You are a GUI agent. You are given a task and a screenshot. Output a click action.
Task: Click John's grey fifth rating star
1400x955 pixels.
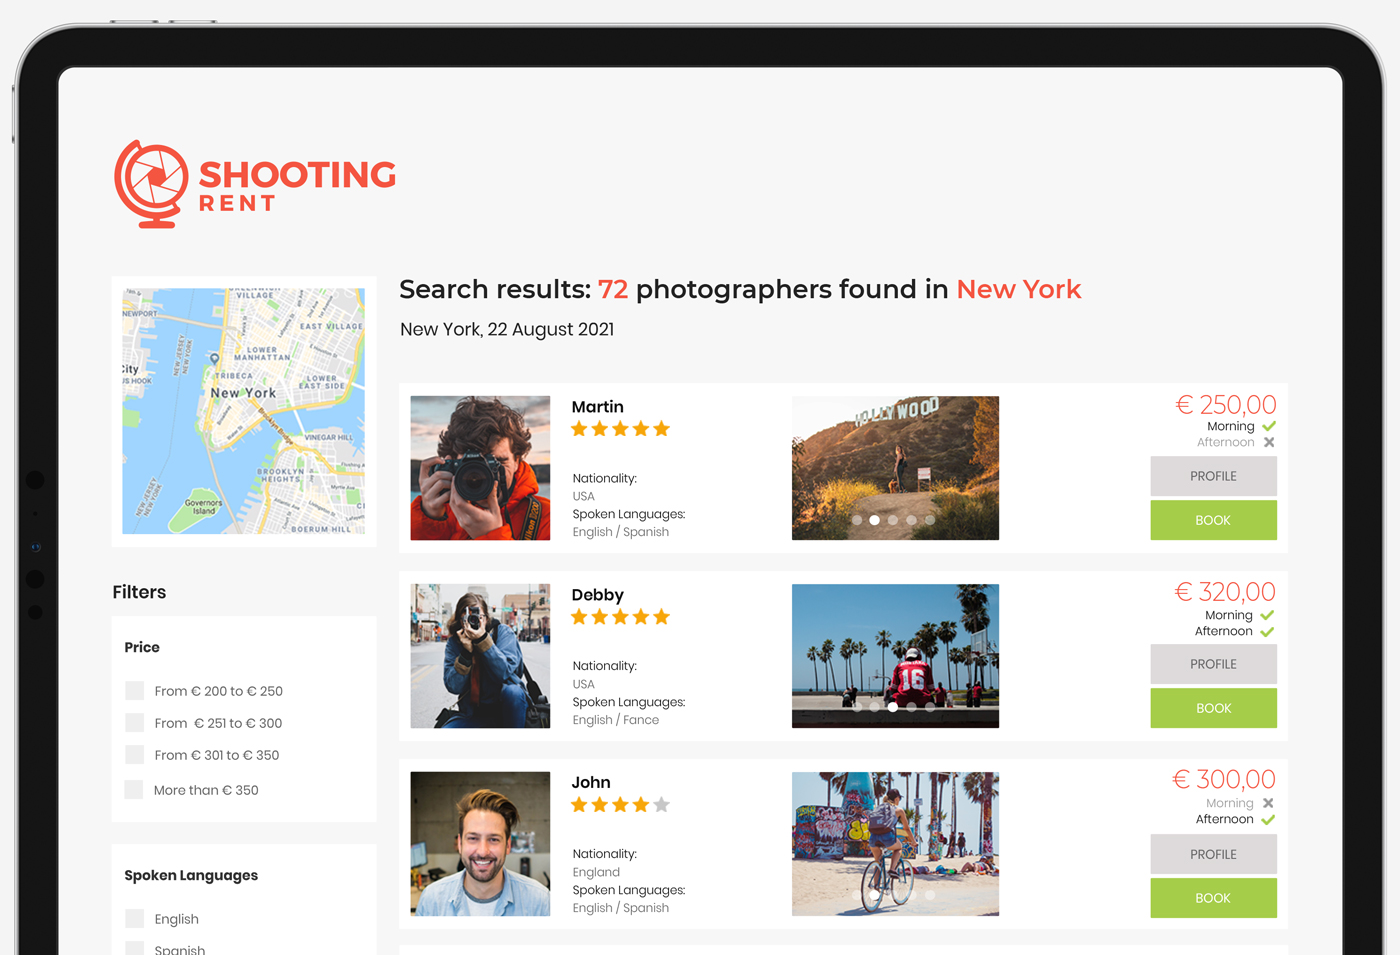(661, 805)
